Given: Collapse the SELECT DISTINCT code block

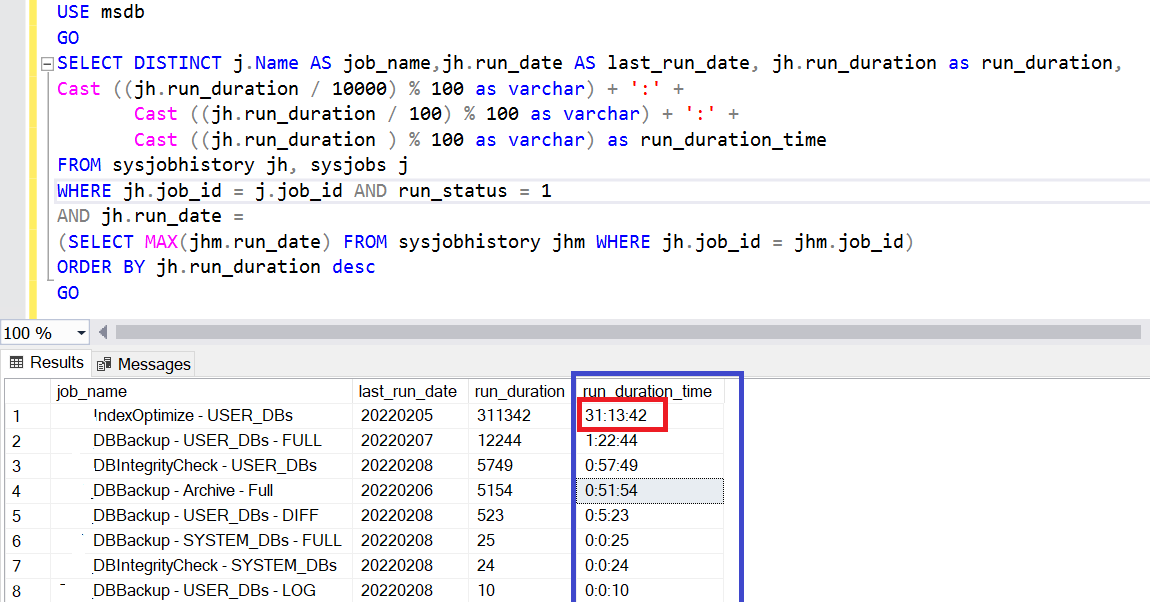Looking at the screenshot, I should (47, 64).
